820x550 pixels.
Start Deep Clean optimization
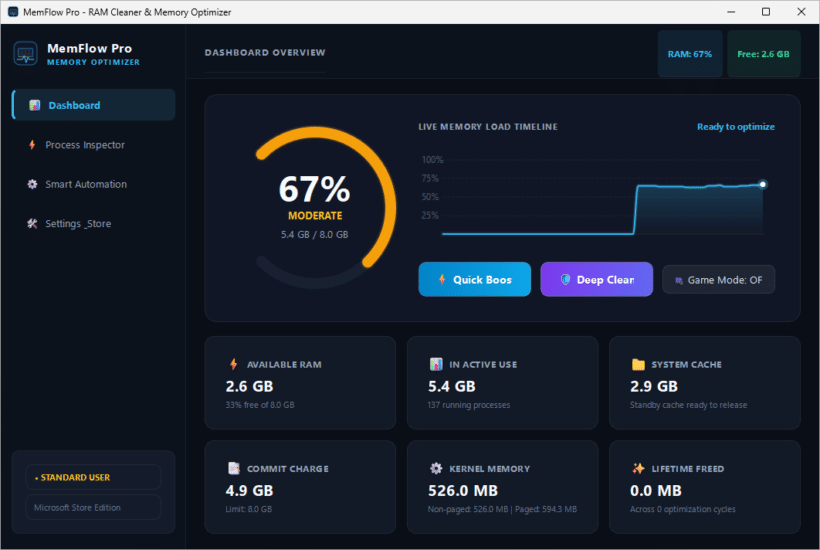(x=596, y=279)
